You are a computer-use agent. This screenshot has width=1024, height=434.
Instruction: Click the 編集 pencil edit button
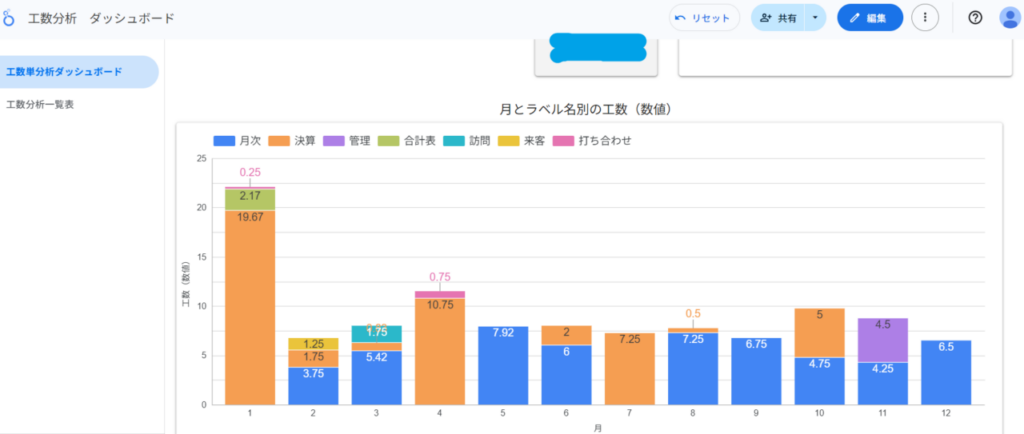(x=870, y=18)
